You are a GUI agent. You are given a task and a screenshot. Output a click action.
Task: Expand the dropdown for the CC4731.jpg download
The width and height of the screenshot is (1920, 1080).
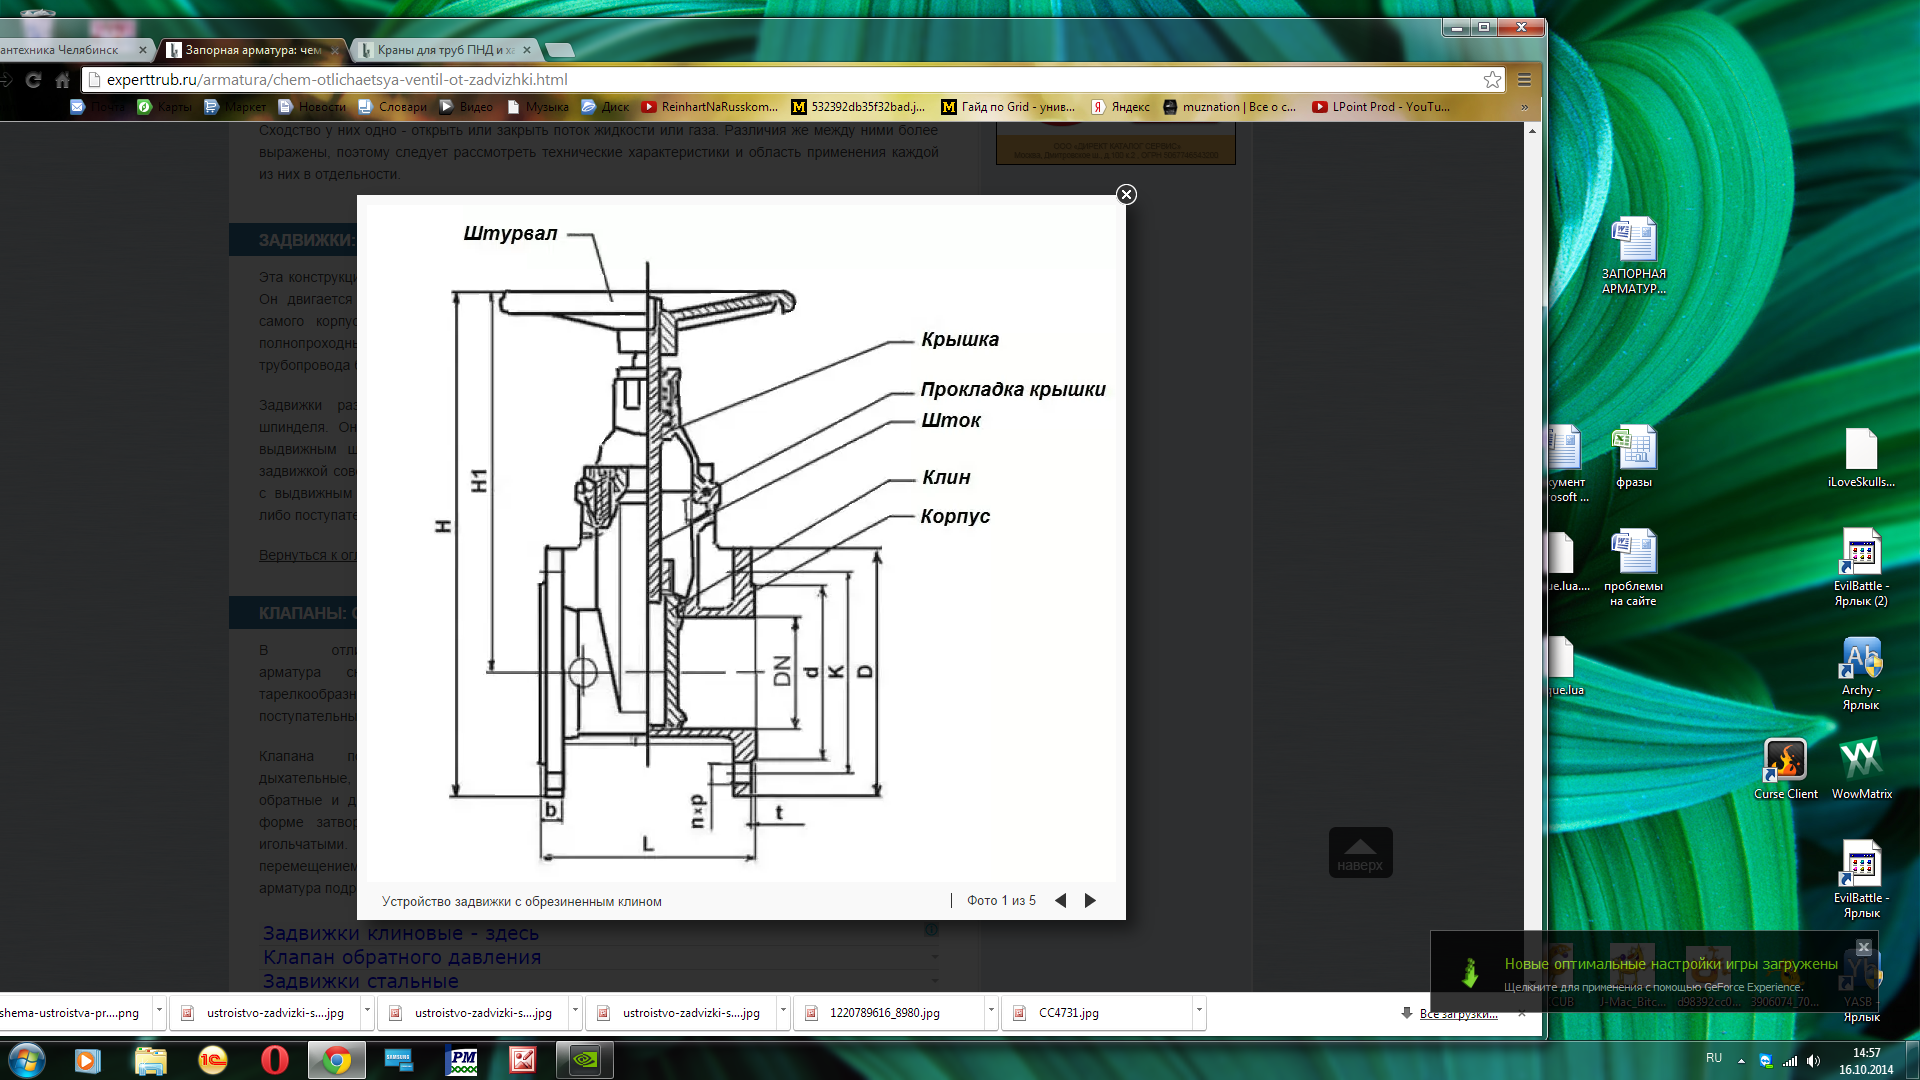coord(1198,1011)
